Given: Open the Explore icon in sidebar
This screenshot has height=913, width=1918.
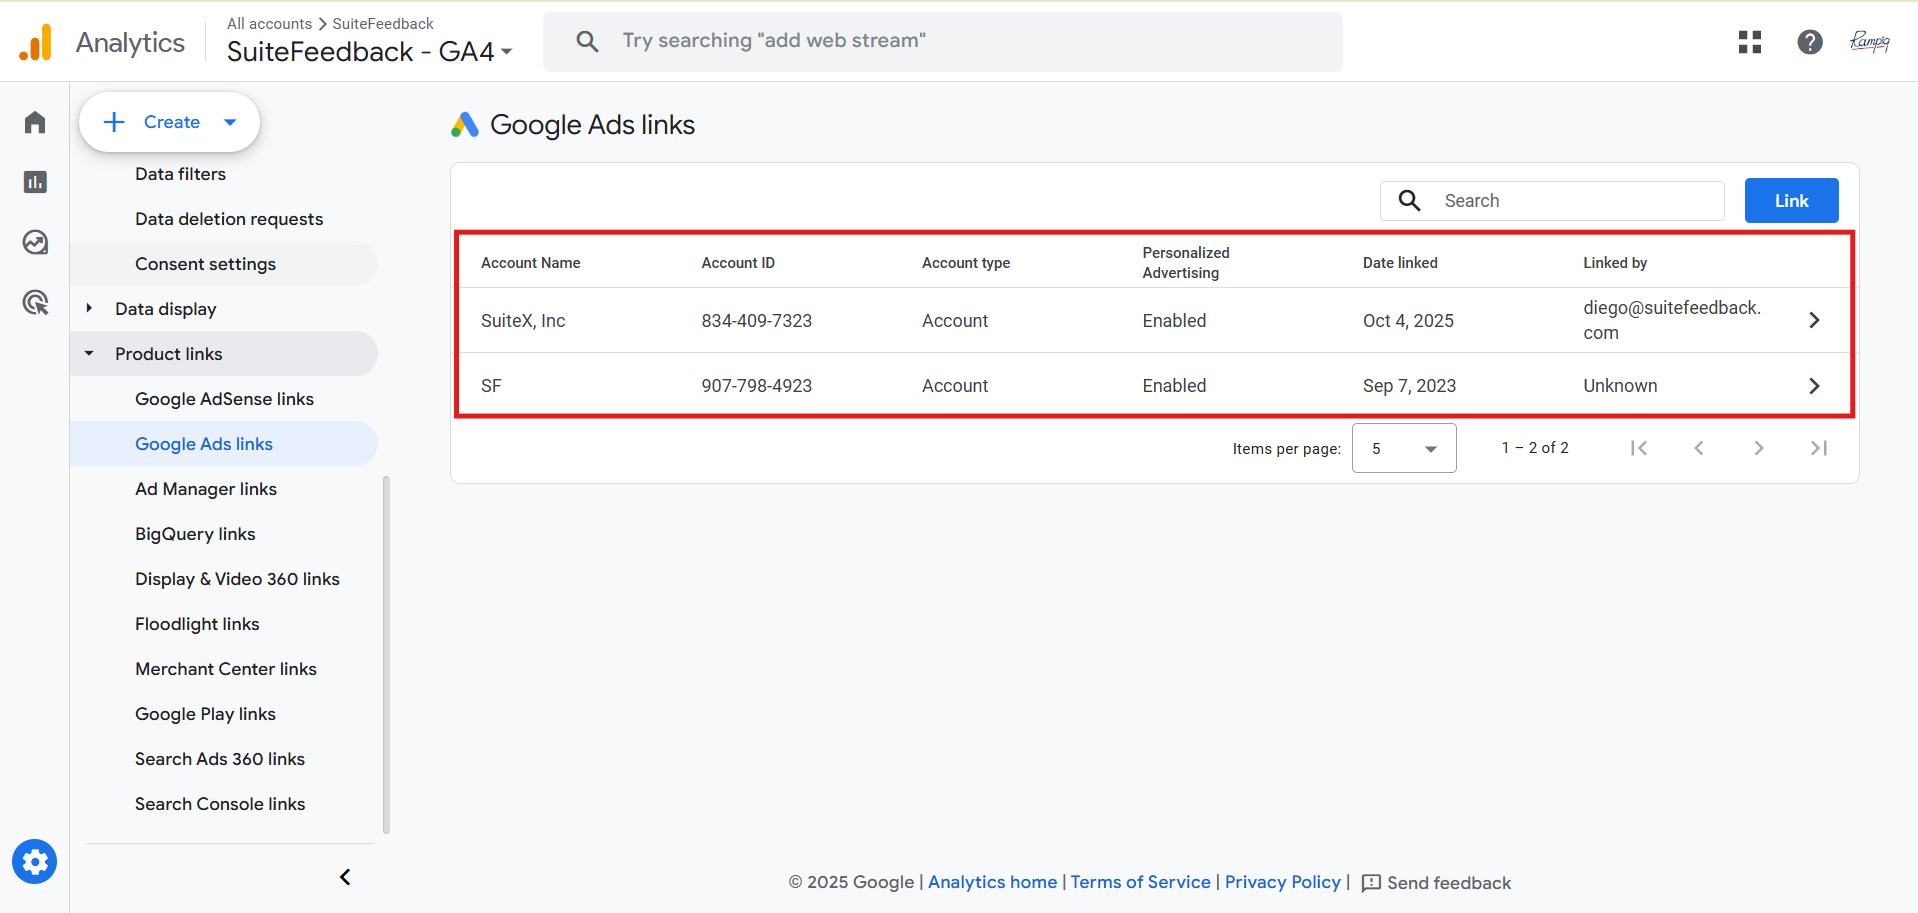Looking at the screenshot, I should point(35,242).
